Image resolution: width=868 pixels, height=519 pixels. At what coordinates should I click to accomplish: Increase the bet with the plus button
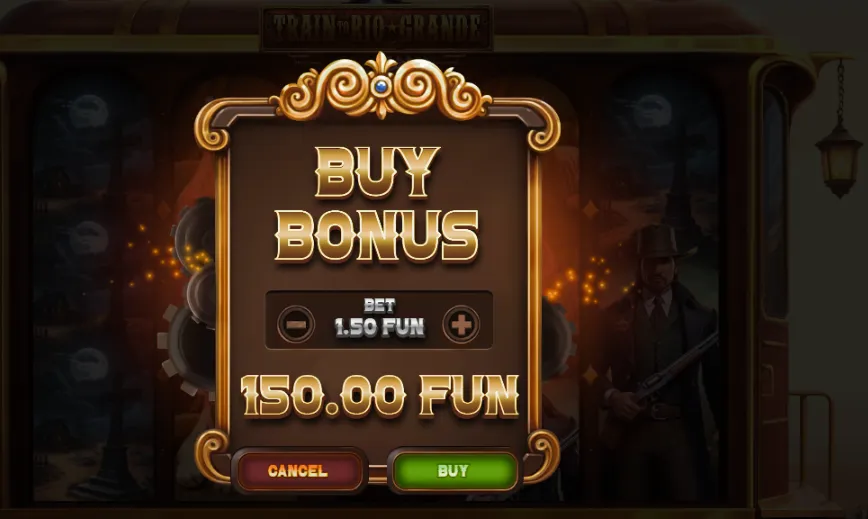(x=461, y=324)
